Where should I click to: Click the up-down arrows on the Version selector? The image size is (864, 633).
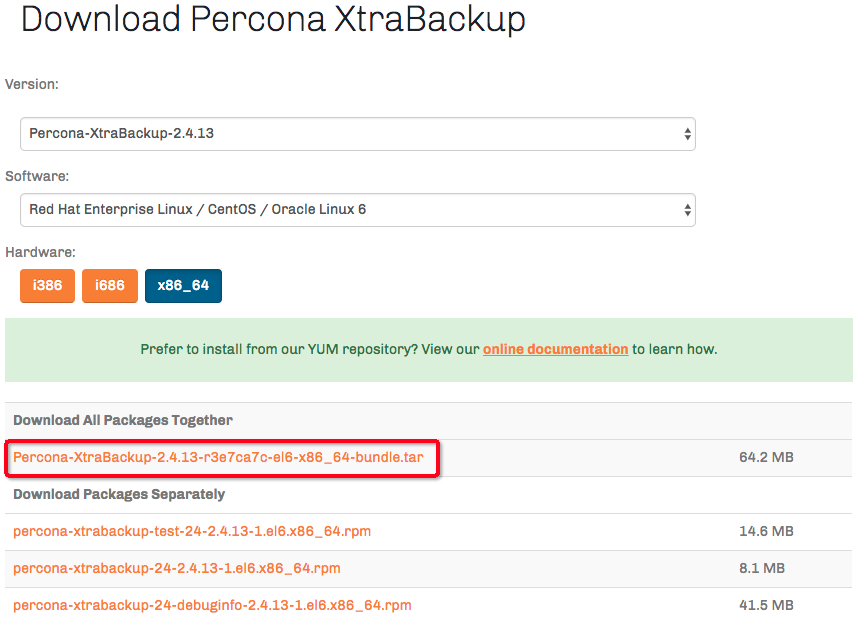click(687, 134)
